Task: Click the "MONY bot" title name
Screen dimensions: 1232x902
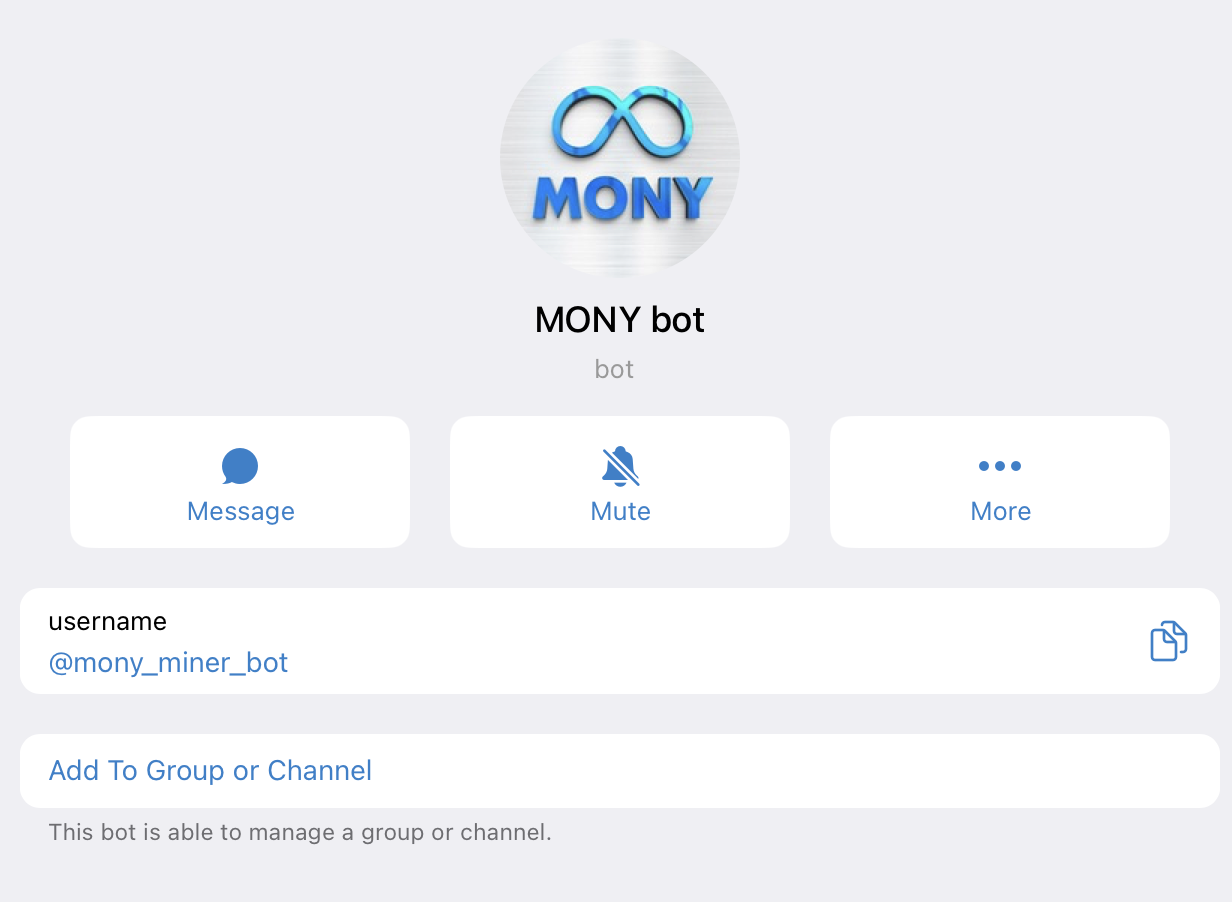Action: click(619, 320)
